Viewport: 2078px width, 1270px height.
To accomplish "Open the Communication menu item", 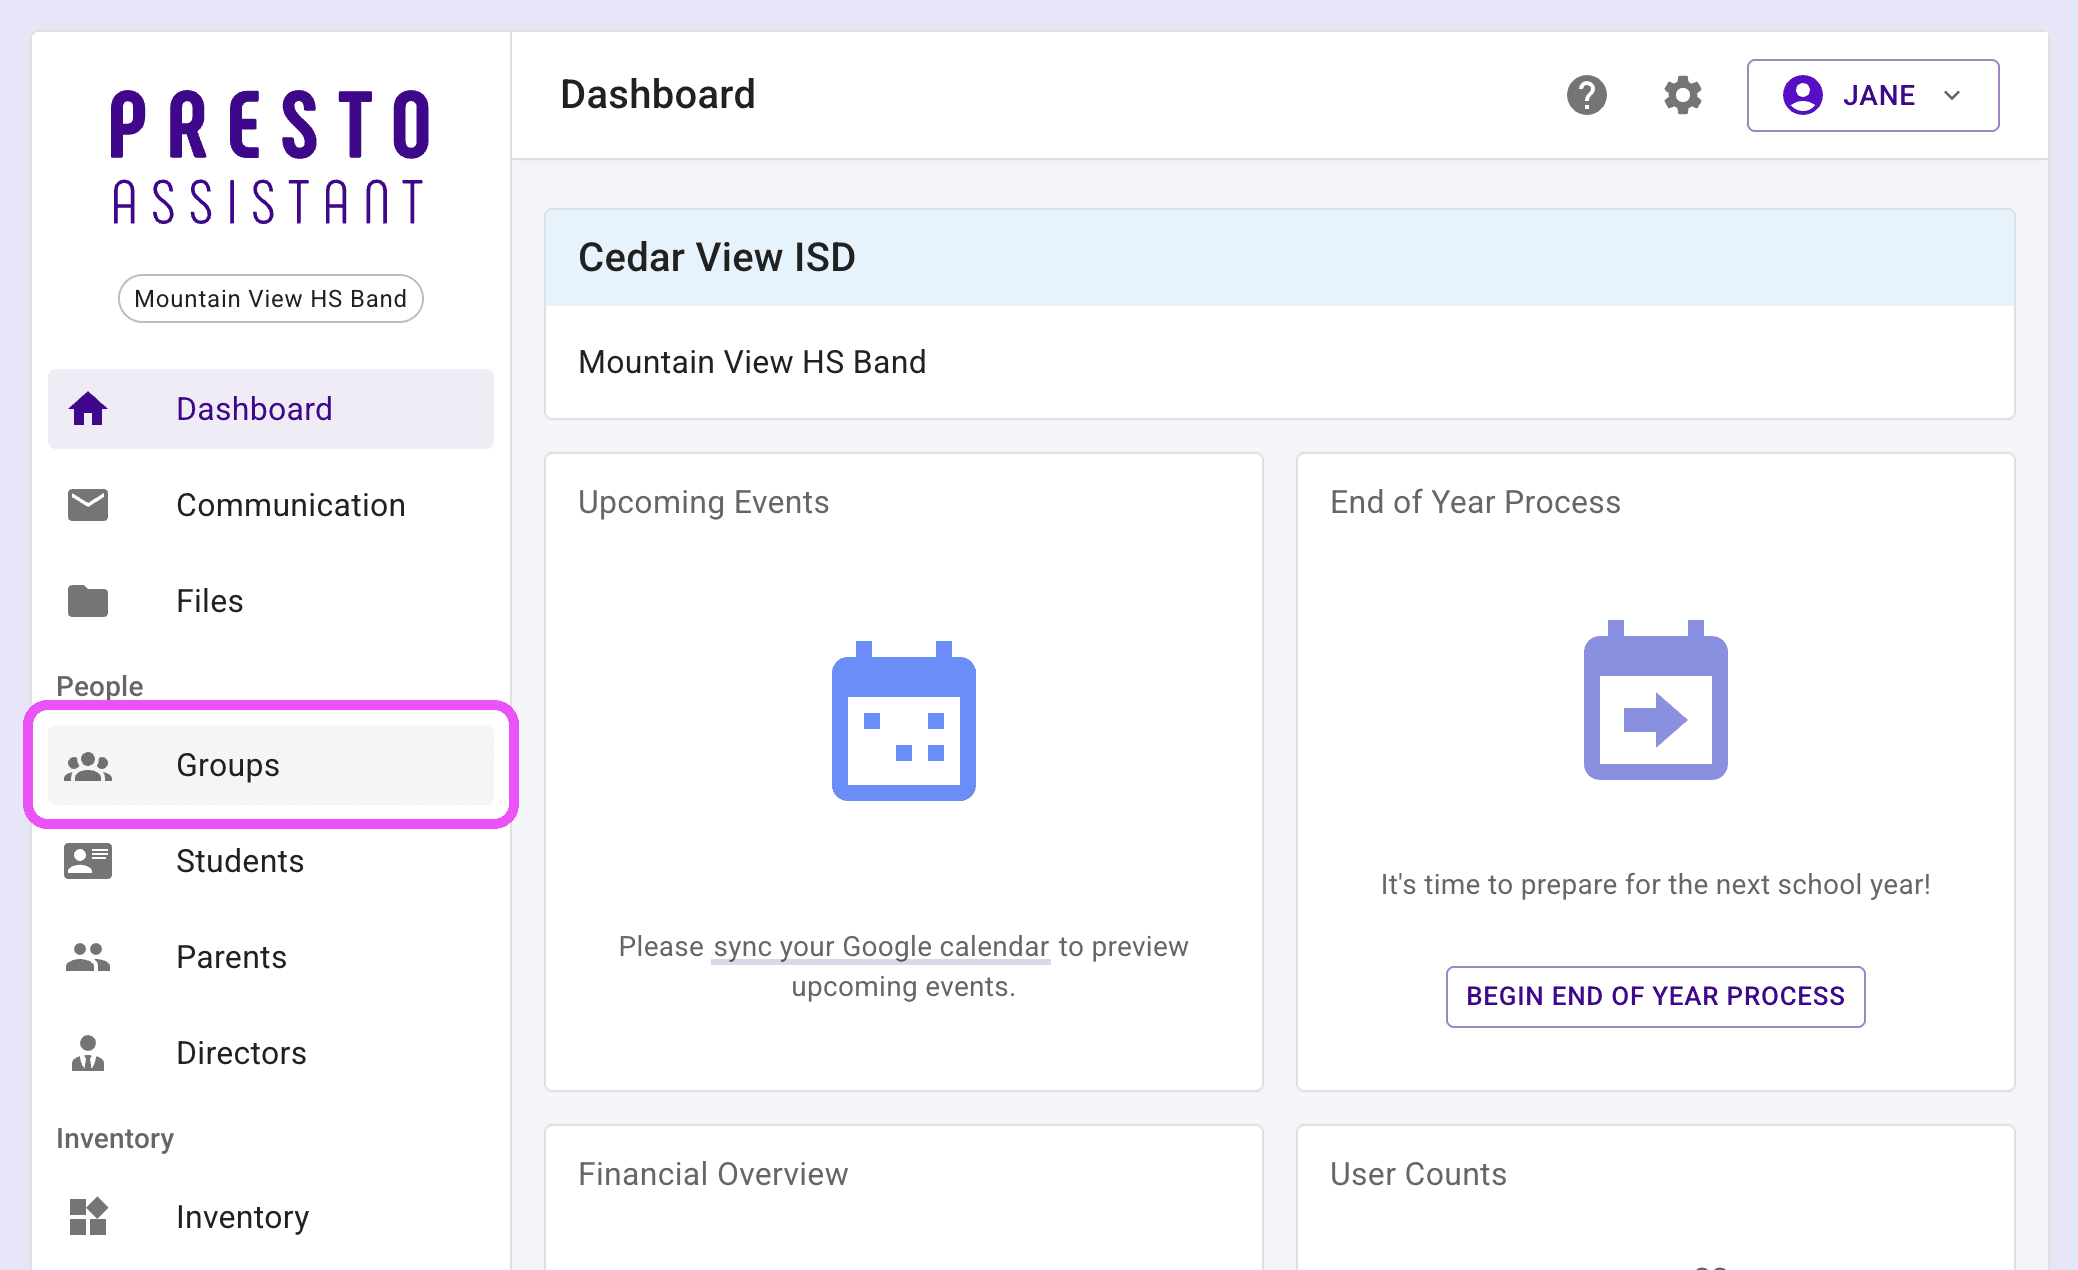I will pyautogui.click(x=290, y=505).
